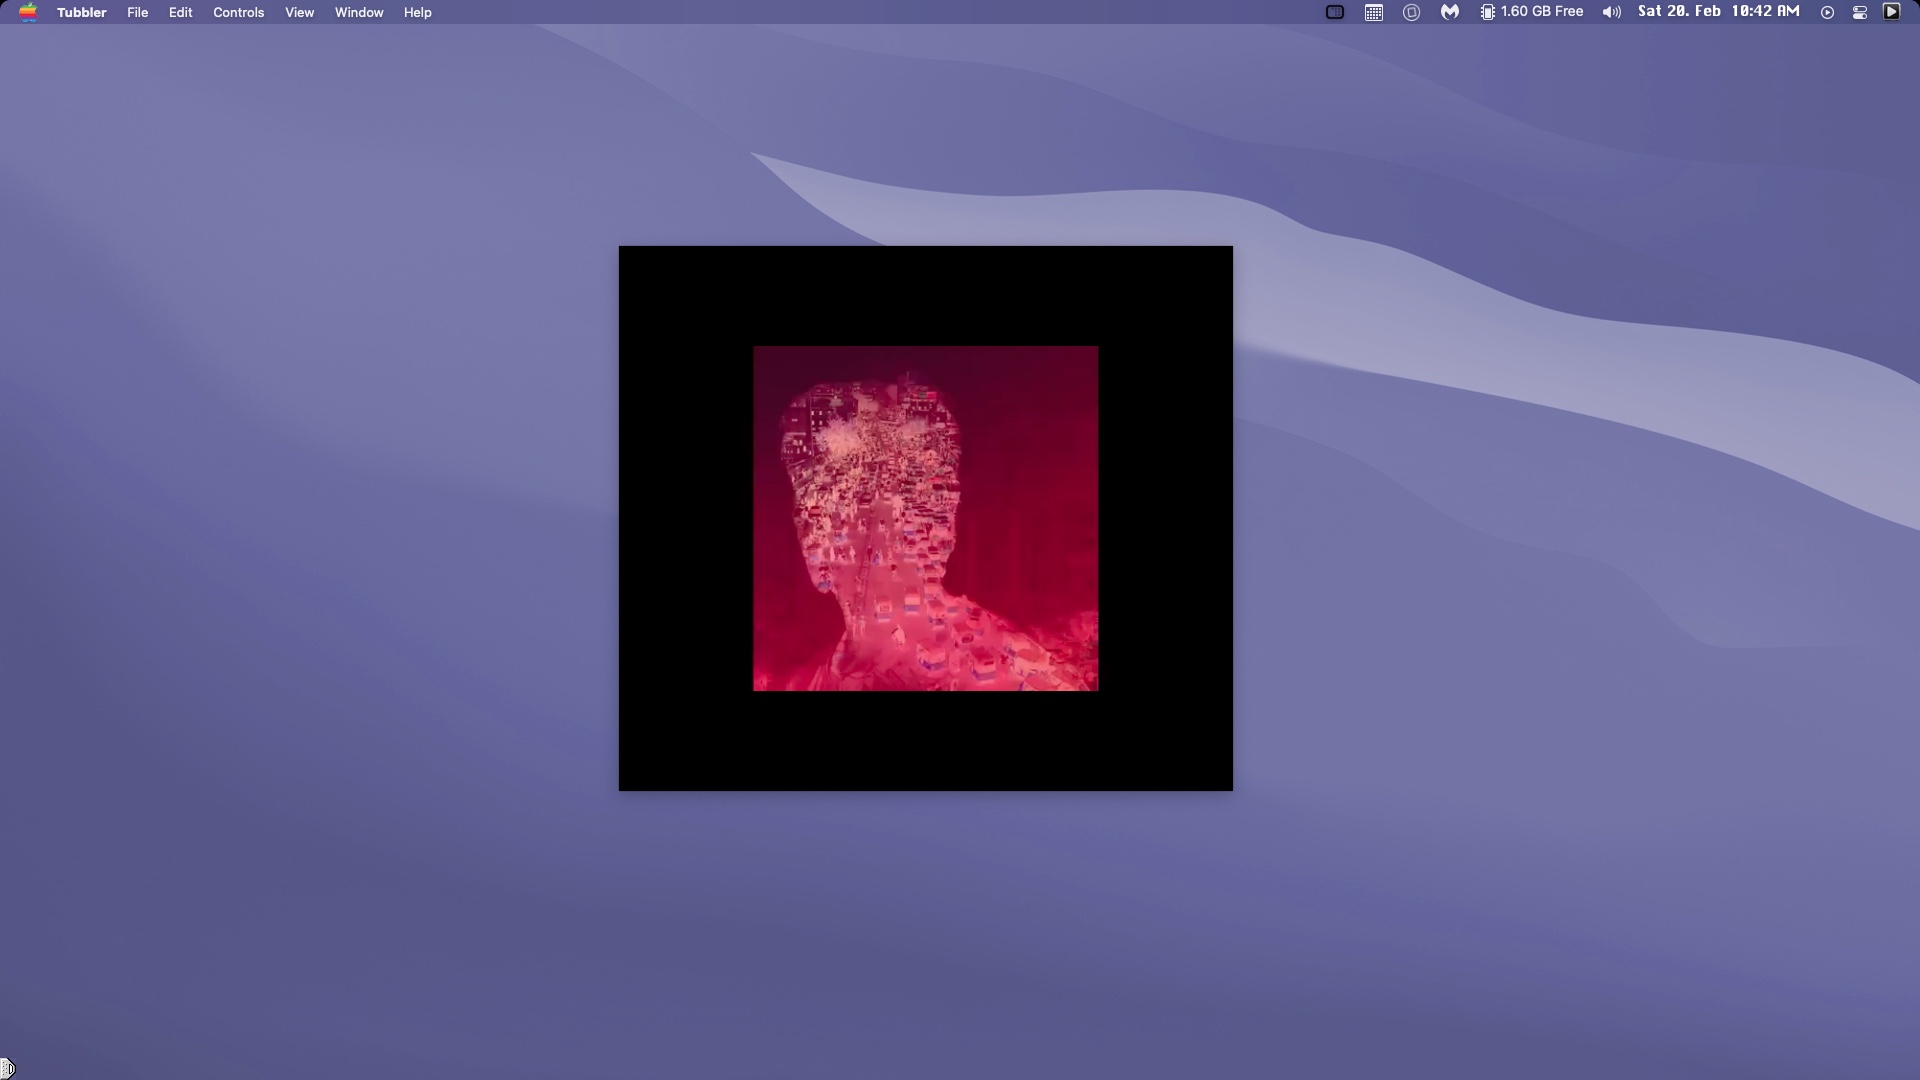Click the date and time clock
Viewport: 1920px width, 1080px height.
tap(1718, 12)
